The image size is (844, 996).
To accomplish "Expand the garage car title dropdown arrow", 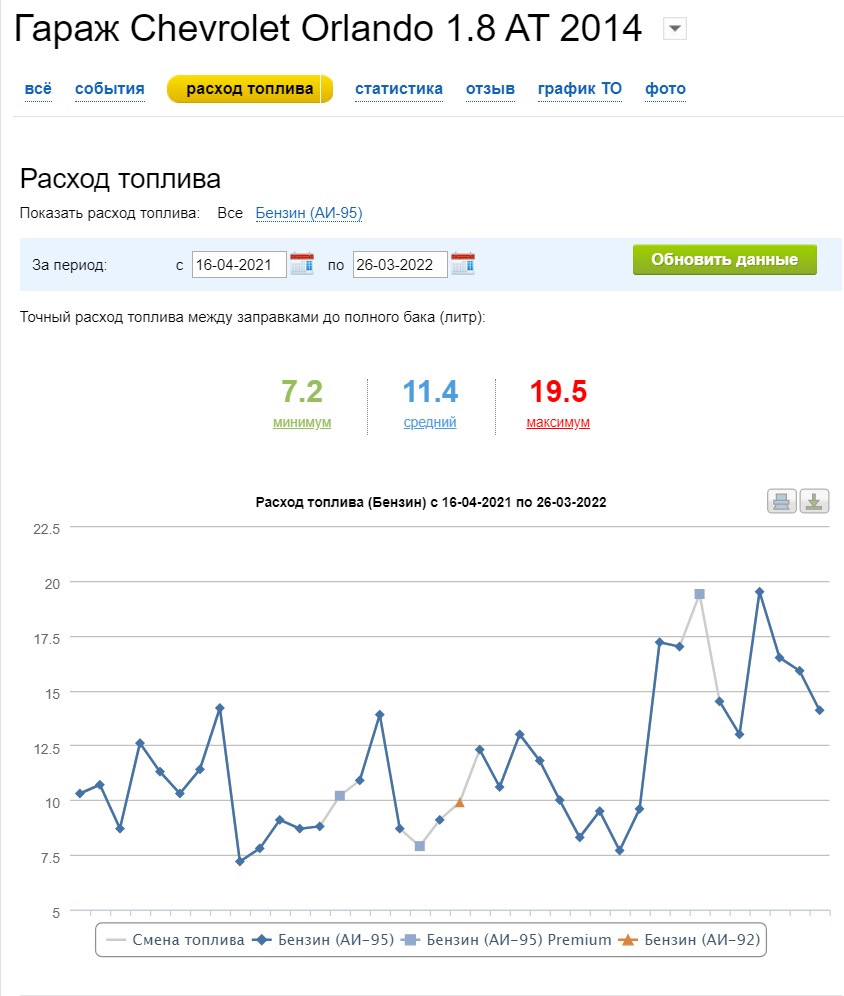I will [x=675, y=30].
